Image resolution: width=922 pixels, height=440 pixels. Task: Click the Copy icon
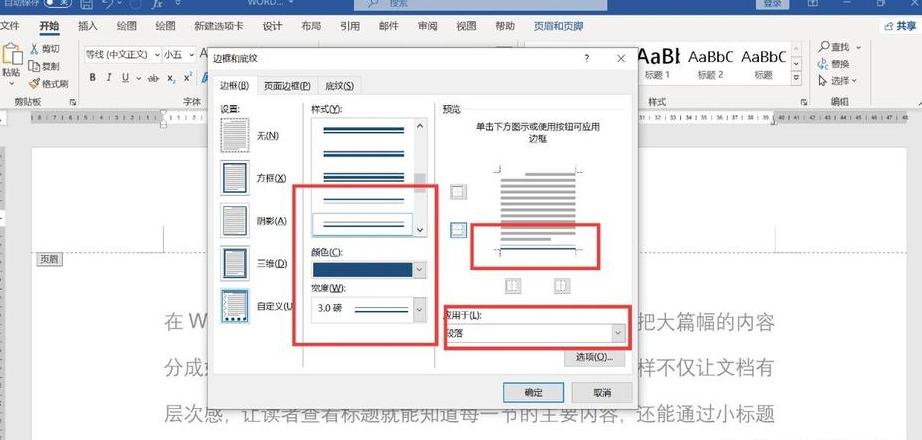34,66
